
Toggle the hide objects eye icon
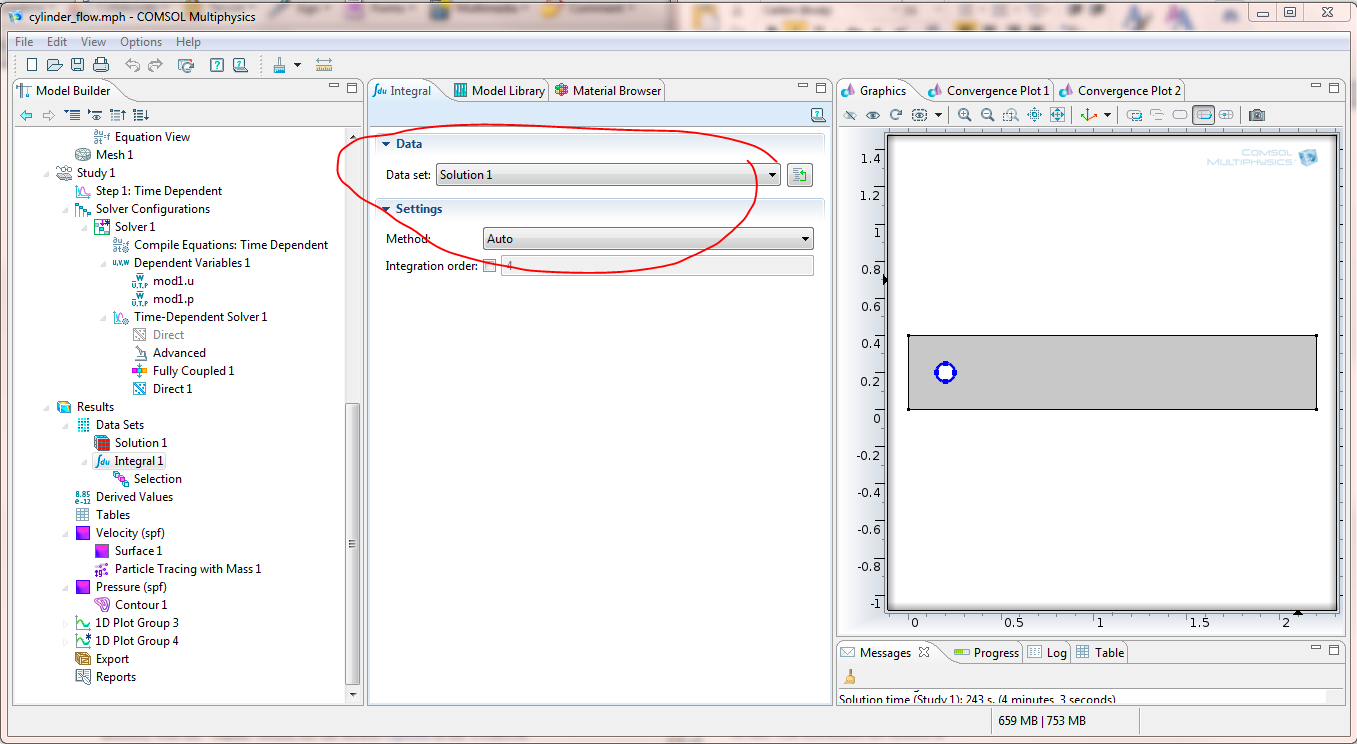[873, 115]
